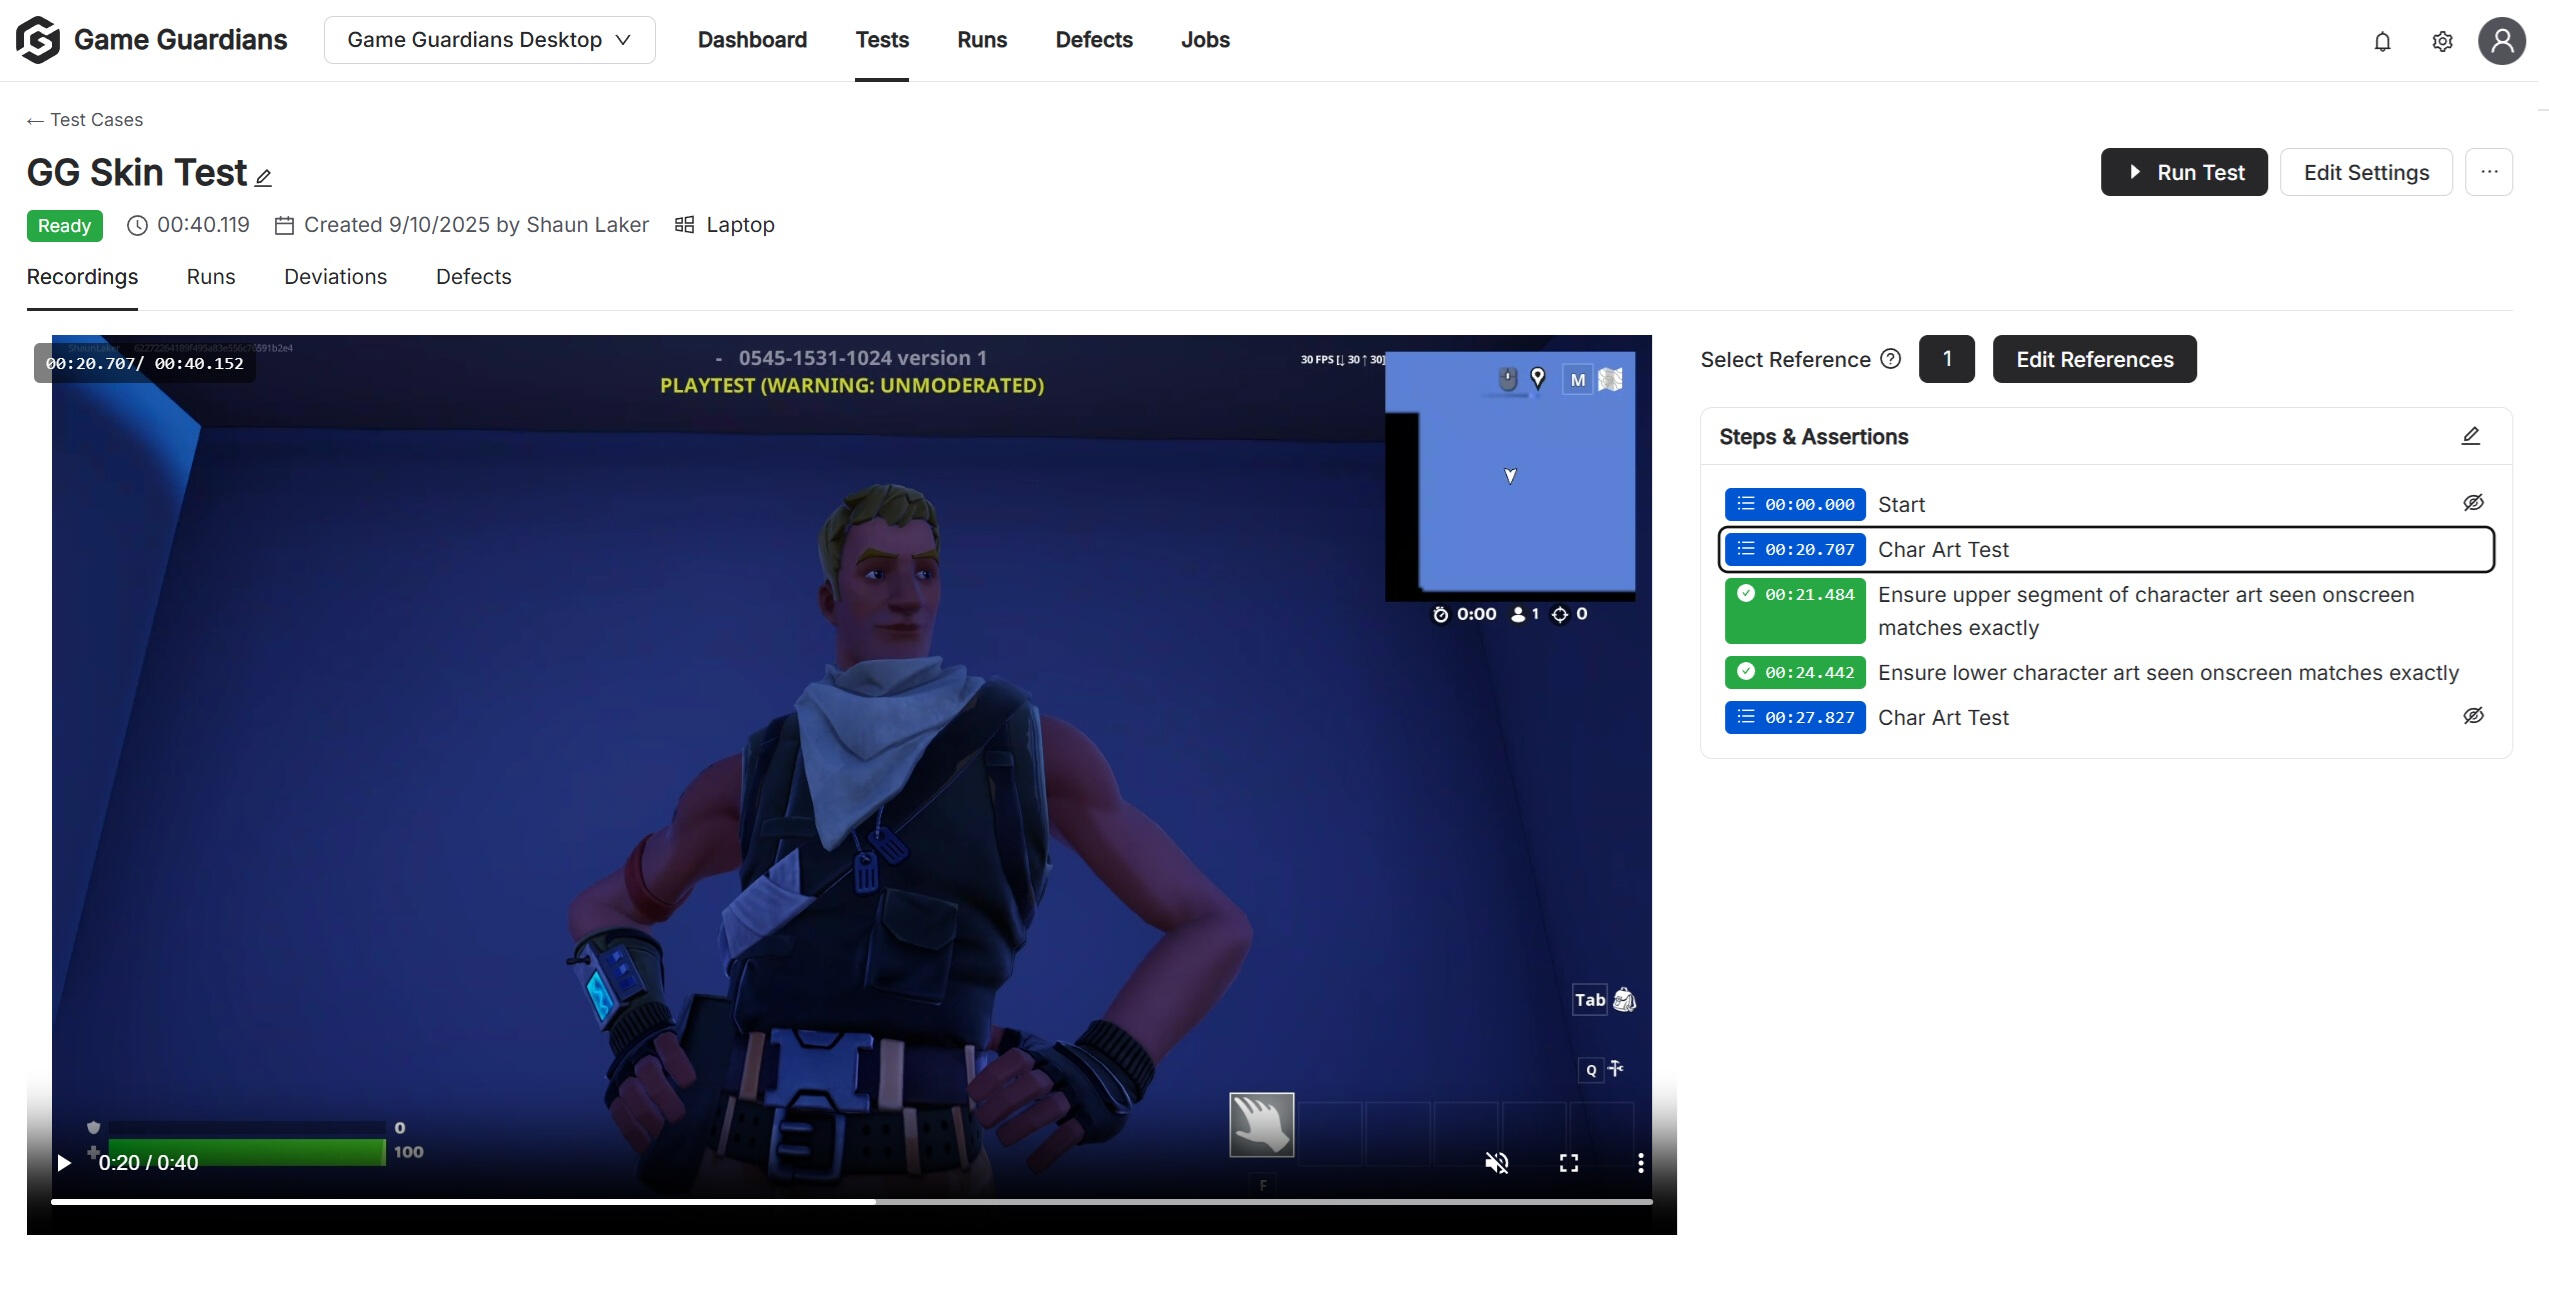Switch to the Defects tab under test
The width and height of the screenshot is (2549, 1300).
click(473, 277)
